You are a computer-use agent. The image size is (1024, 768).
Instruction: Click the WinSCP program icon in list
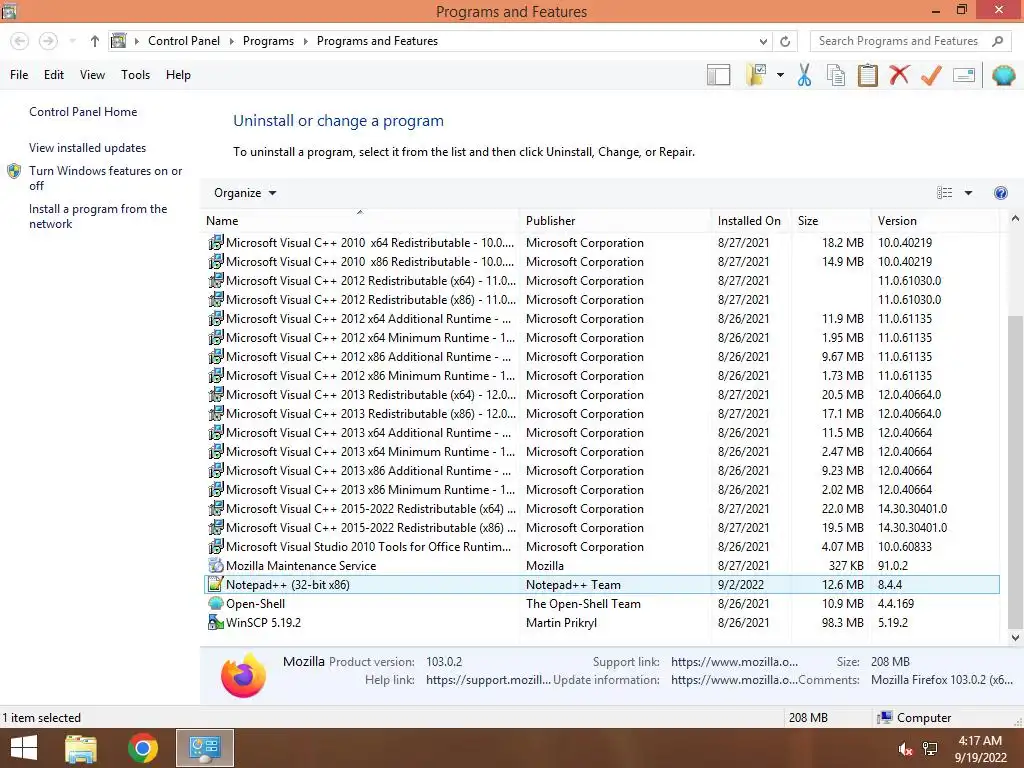[216, 622]
